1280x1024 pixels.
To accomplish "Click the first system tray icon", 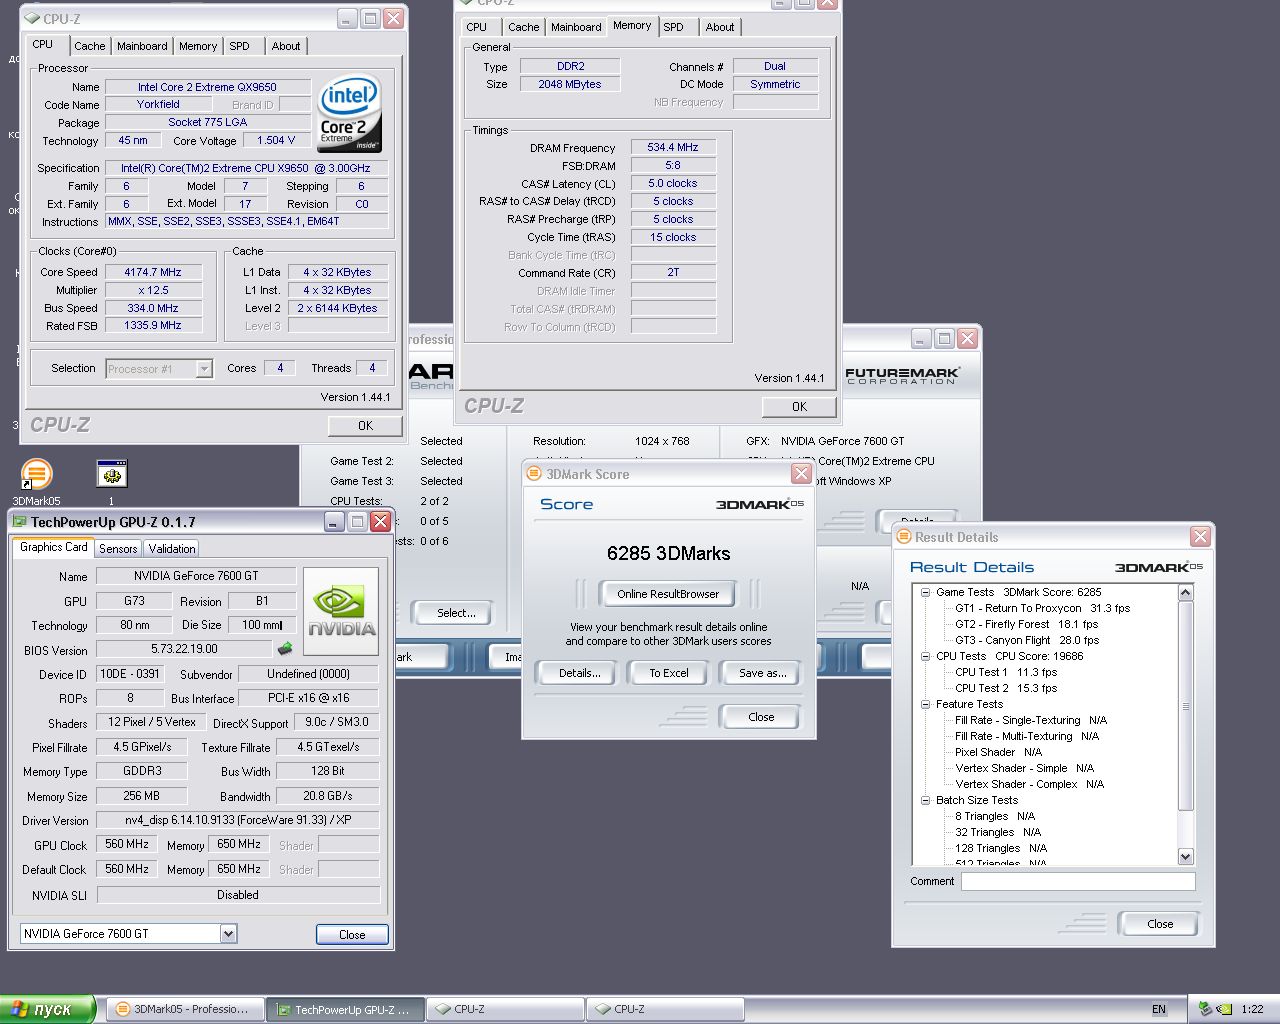I will 1205,1009.
